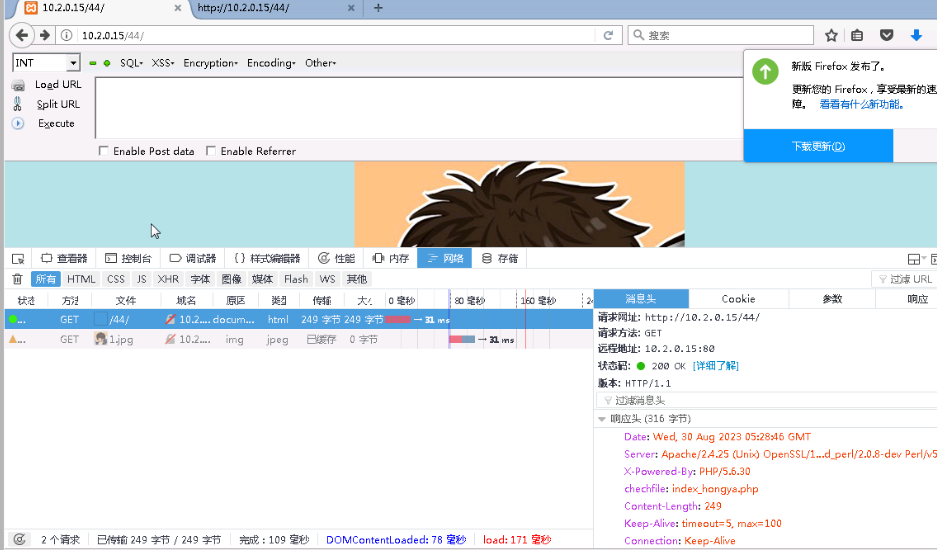The width and height of the screenshot is (937, 550).
Task: Filter requests by 媒体 media
Action: [x=262, y=279]
